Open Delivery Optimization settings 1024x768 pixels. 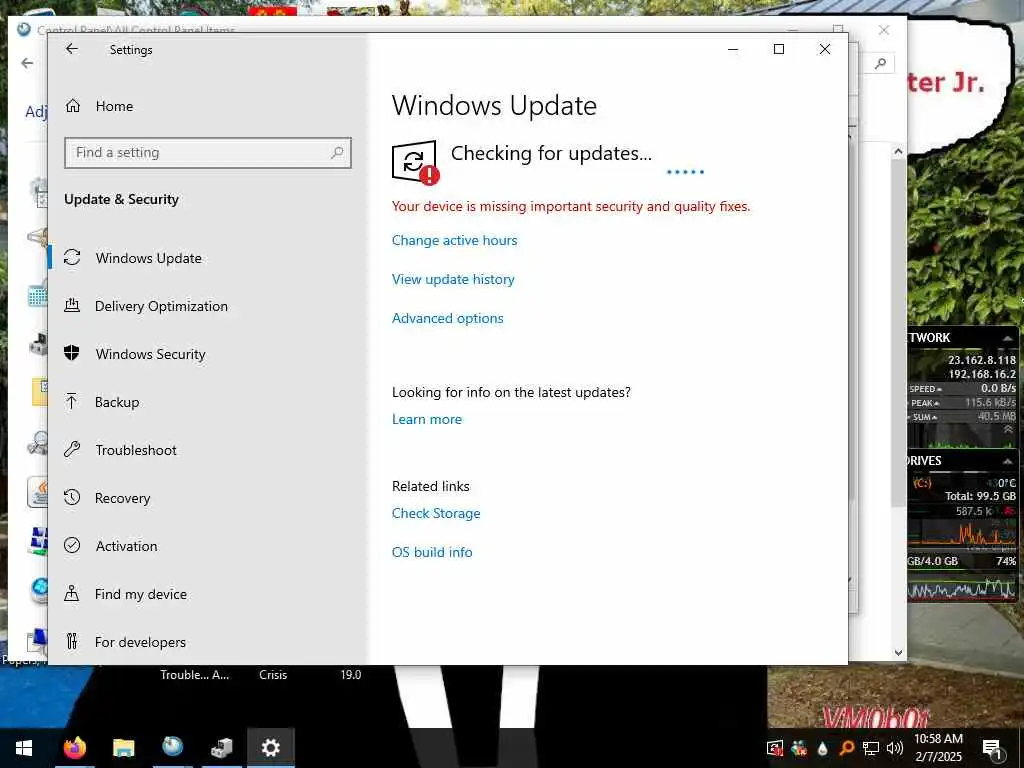point(161,306)
